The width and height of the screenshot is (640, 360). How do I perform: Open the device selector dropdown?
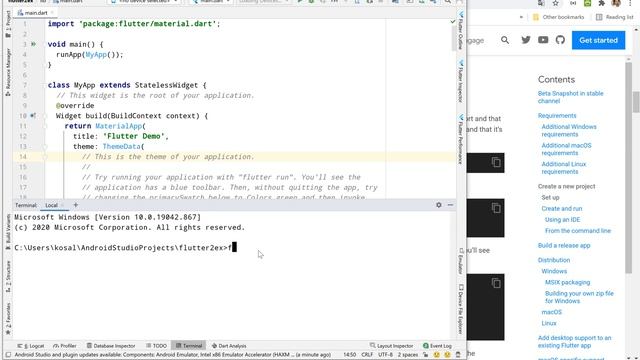point(144,2)
